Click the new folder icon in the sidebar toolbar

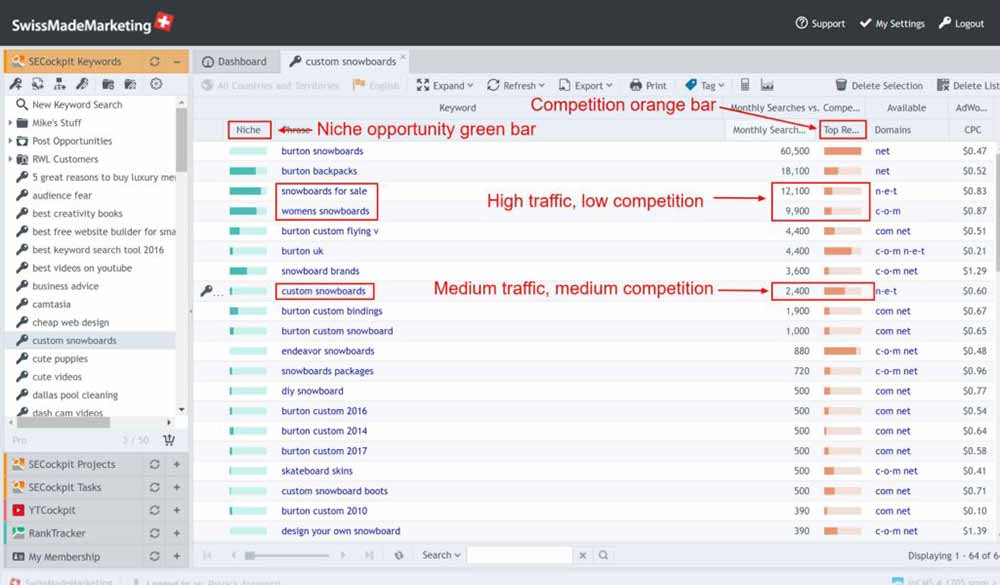(x=108, y=84)
